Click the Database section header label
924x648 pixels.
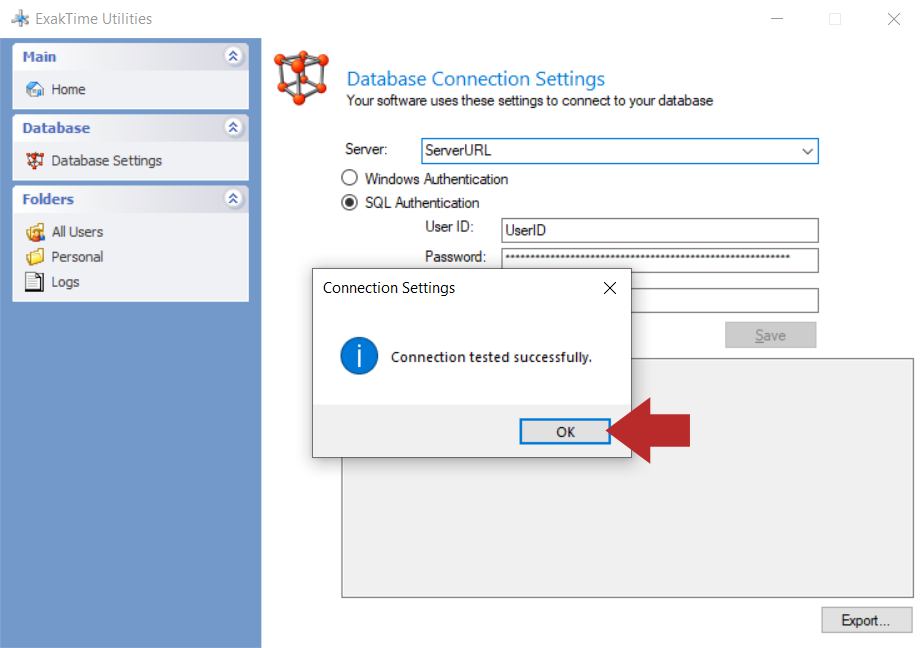click(57, 128)
